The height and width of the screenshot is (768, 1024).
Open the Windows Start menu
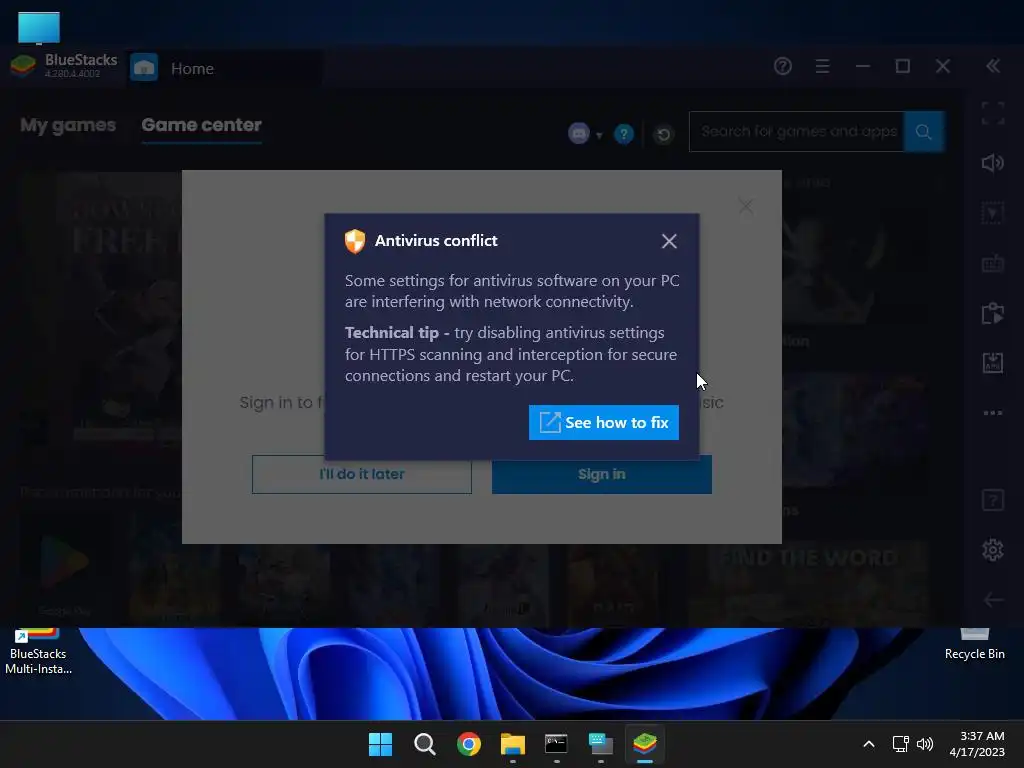point(380,744)
